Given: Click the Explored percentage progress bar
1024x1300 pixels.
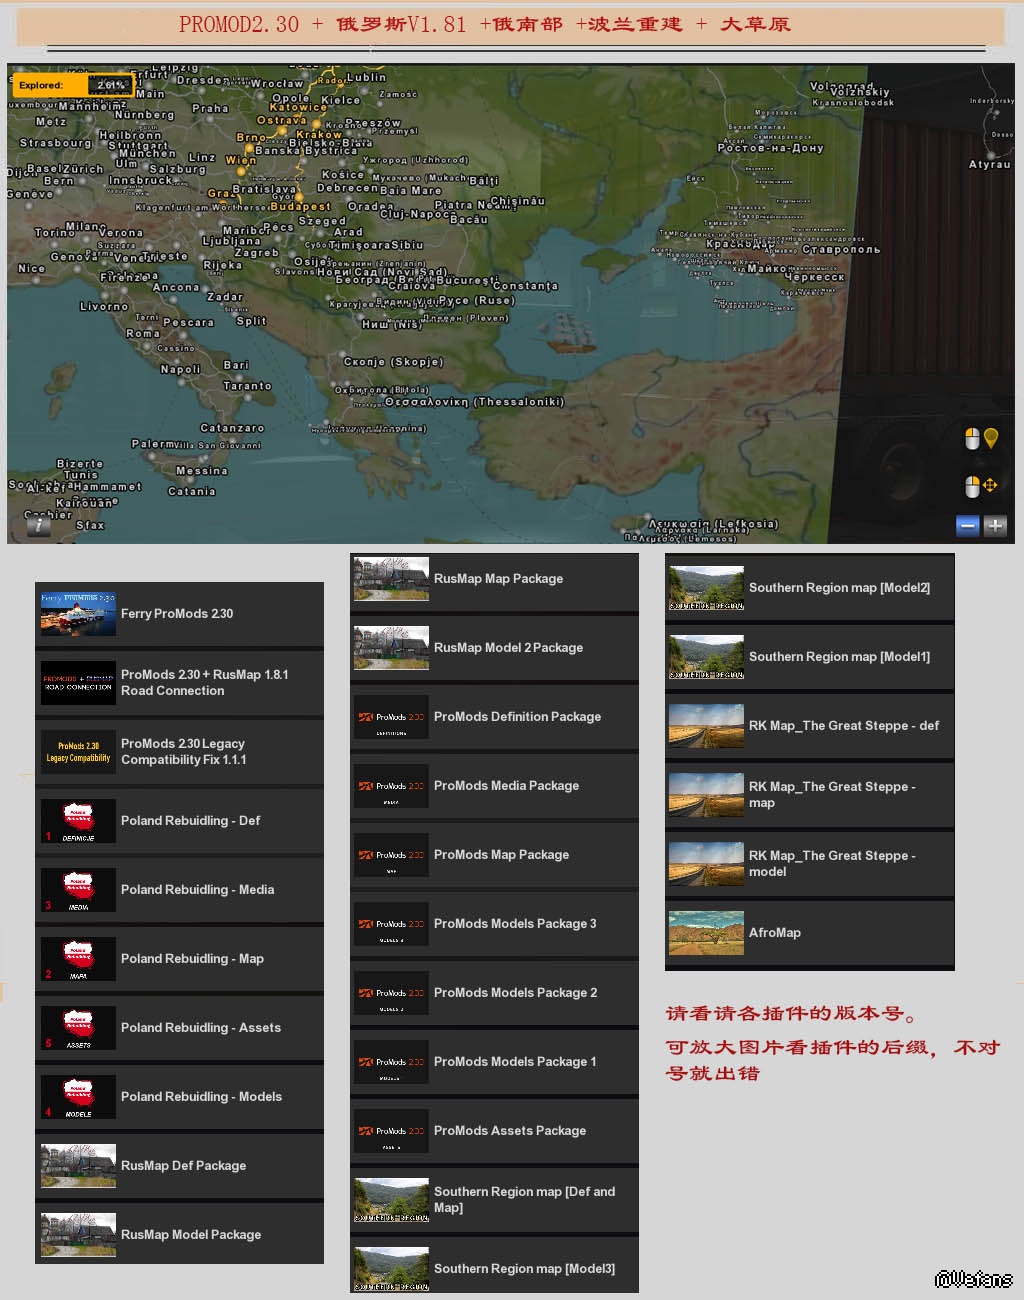Looking at the screenshot, I should pyautogui.click(x=110, y=85).
